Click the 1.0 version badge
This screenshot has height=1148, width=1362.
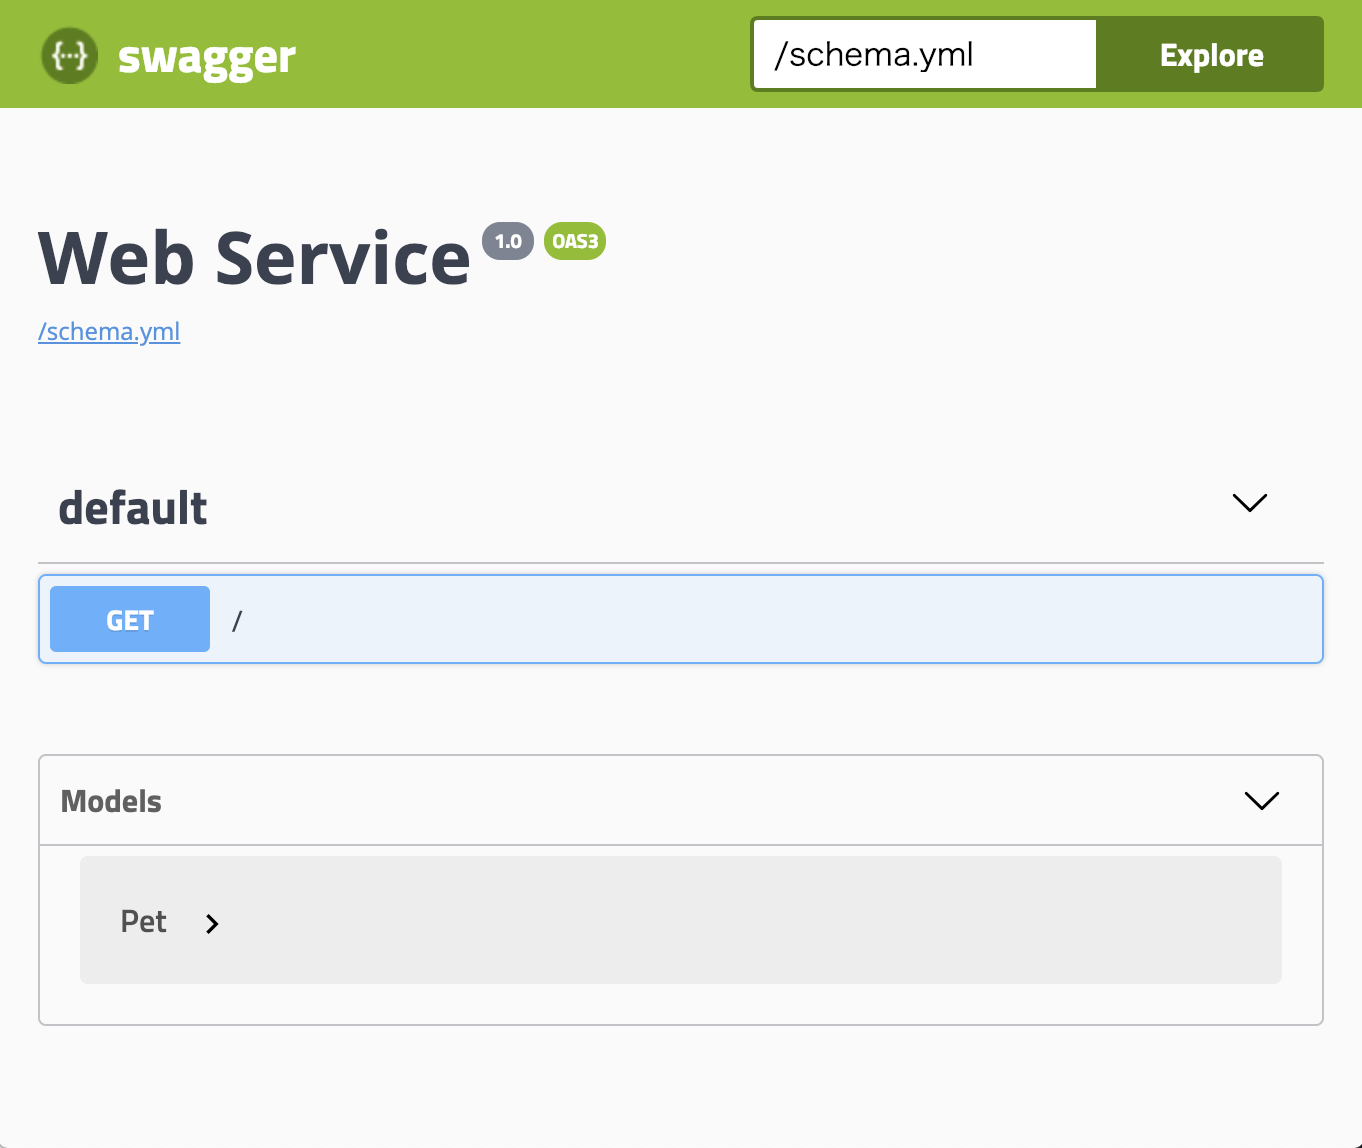pos(508,241)
